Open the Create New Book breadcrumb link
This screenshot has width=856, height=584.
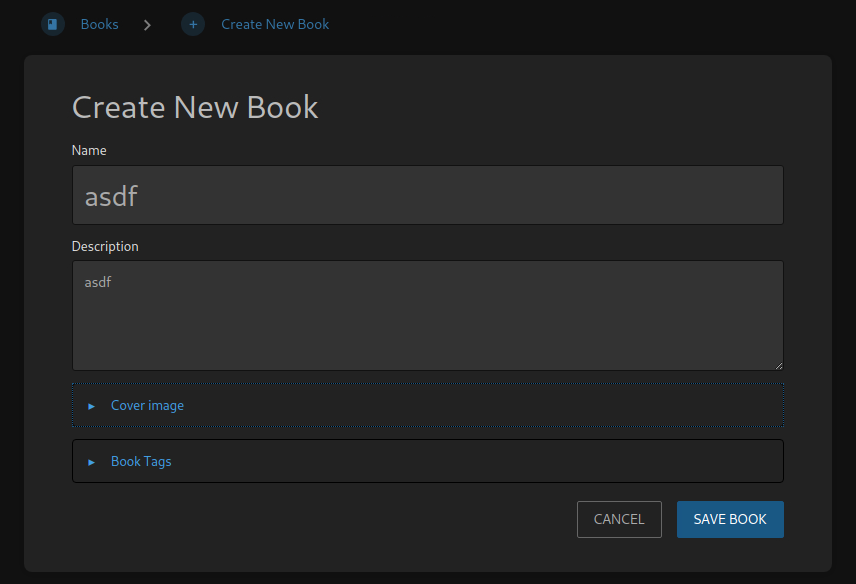[x=275, y=24]
